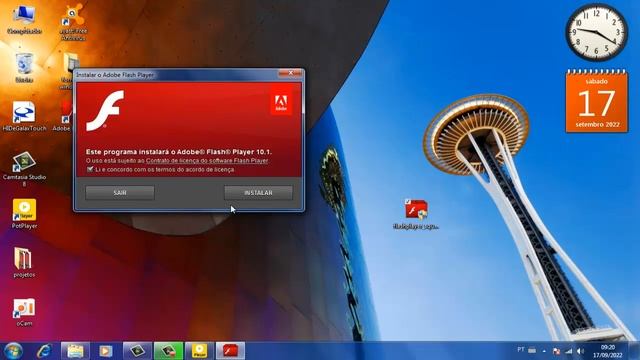Select the Recycle Bin desktop icon
Screen dimensions: 640x360
24,68
